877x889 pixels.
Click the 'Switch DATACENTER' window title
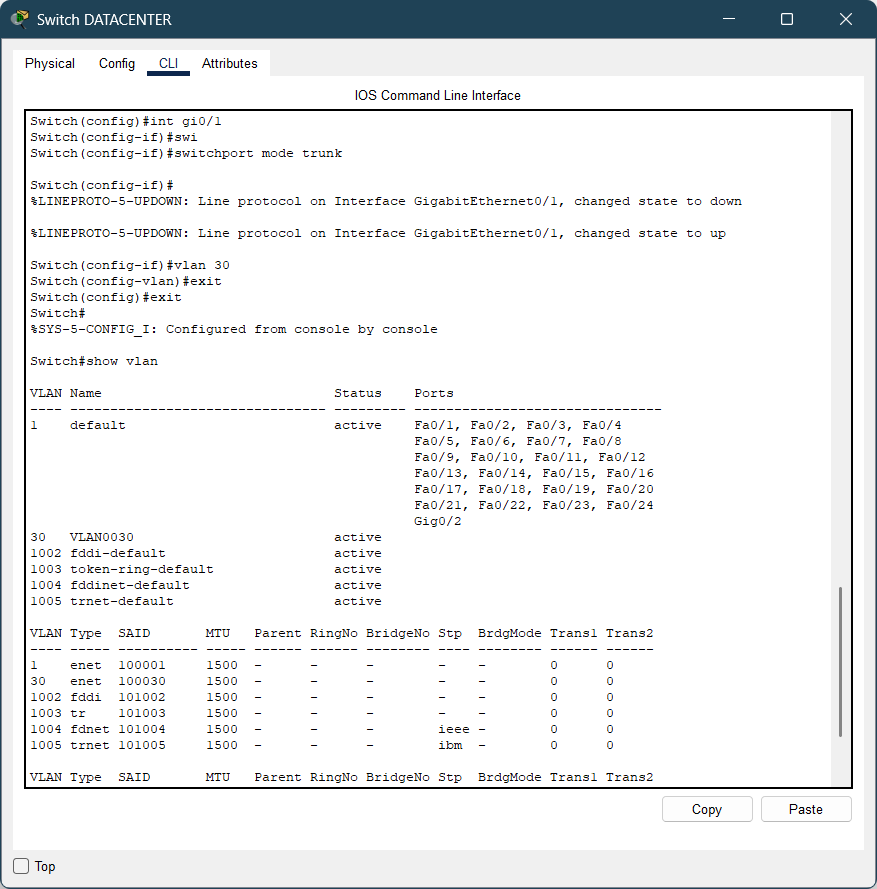tap(104, 20)
